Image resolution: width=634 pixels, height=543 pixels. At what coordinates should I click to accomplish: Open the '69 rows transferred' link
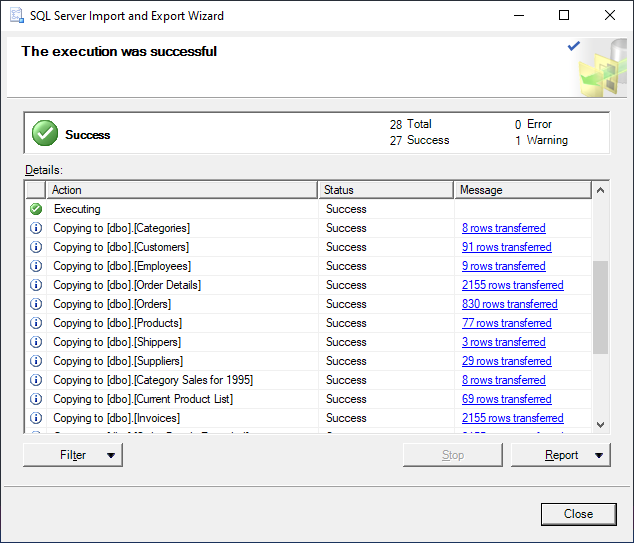click(507, 399)
